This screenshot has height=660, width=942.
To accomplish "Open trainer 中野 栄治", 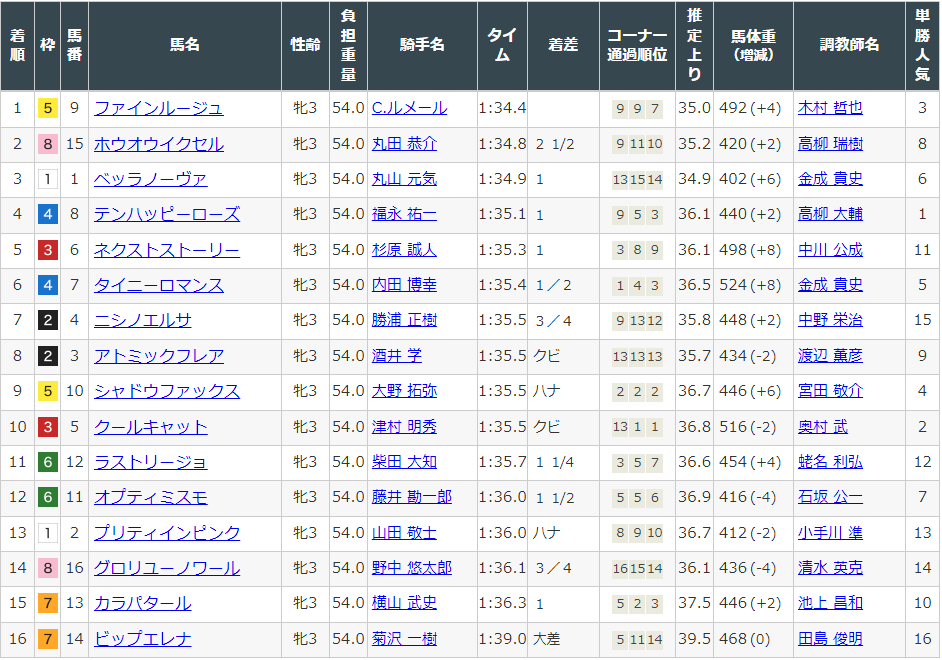I will 830,320.
